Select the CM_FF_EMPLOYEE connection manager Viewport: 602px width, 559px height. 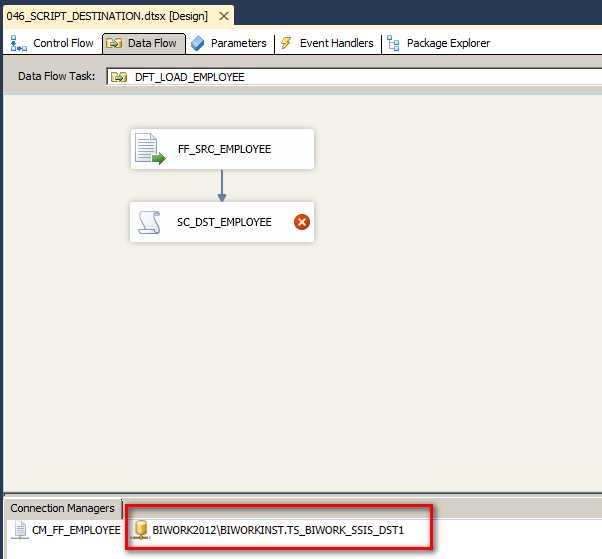[66, 530]
